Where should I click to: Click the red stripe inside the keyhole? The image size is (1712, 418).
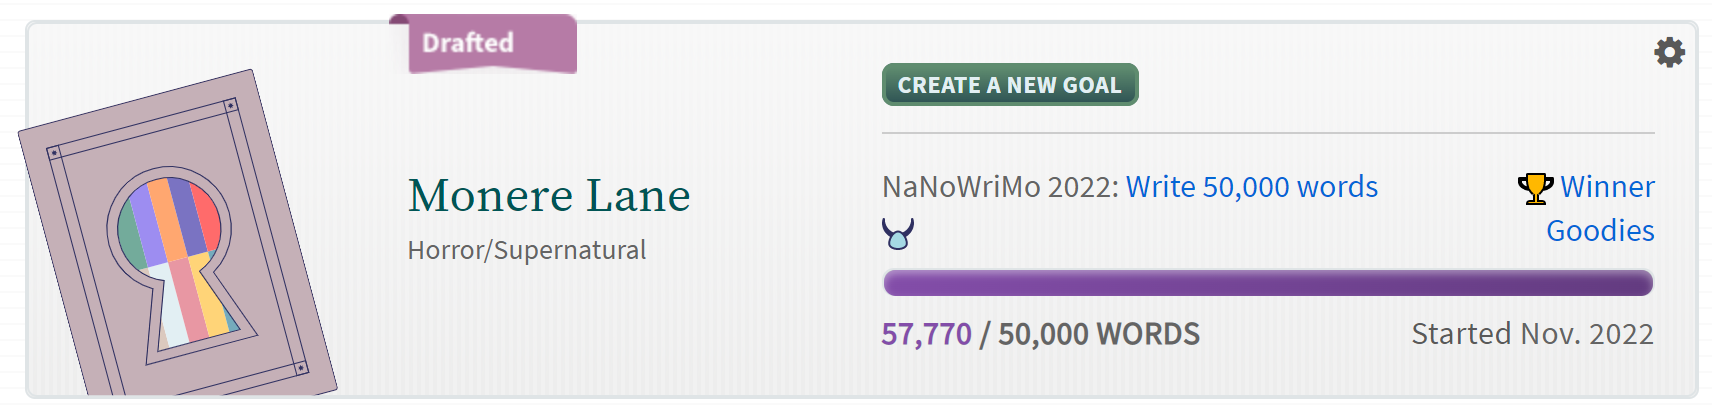click(204, 218)
